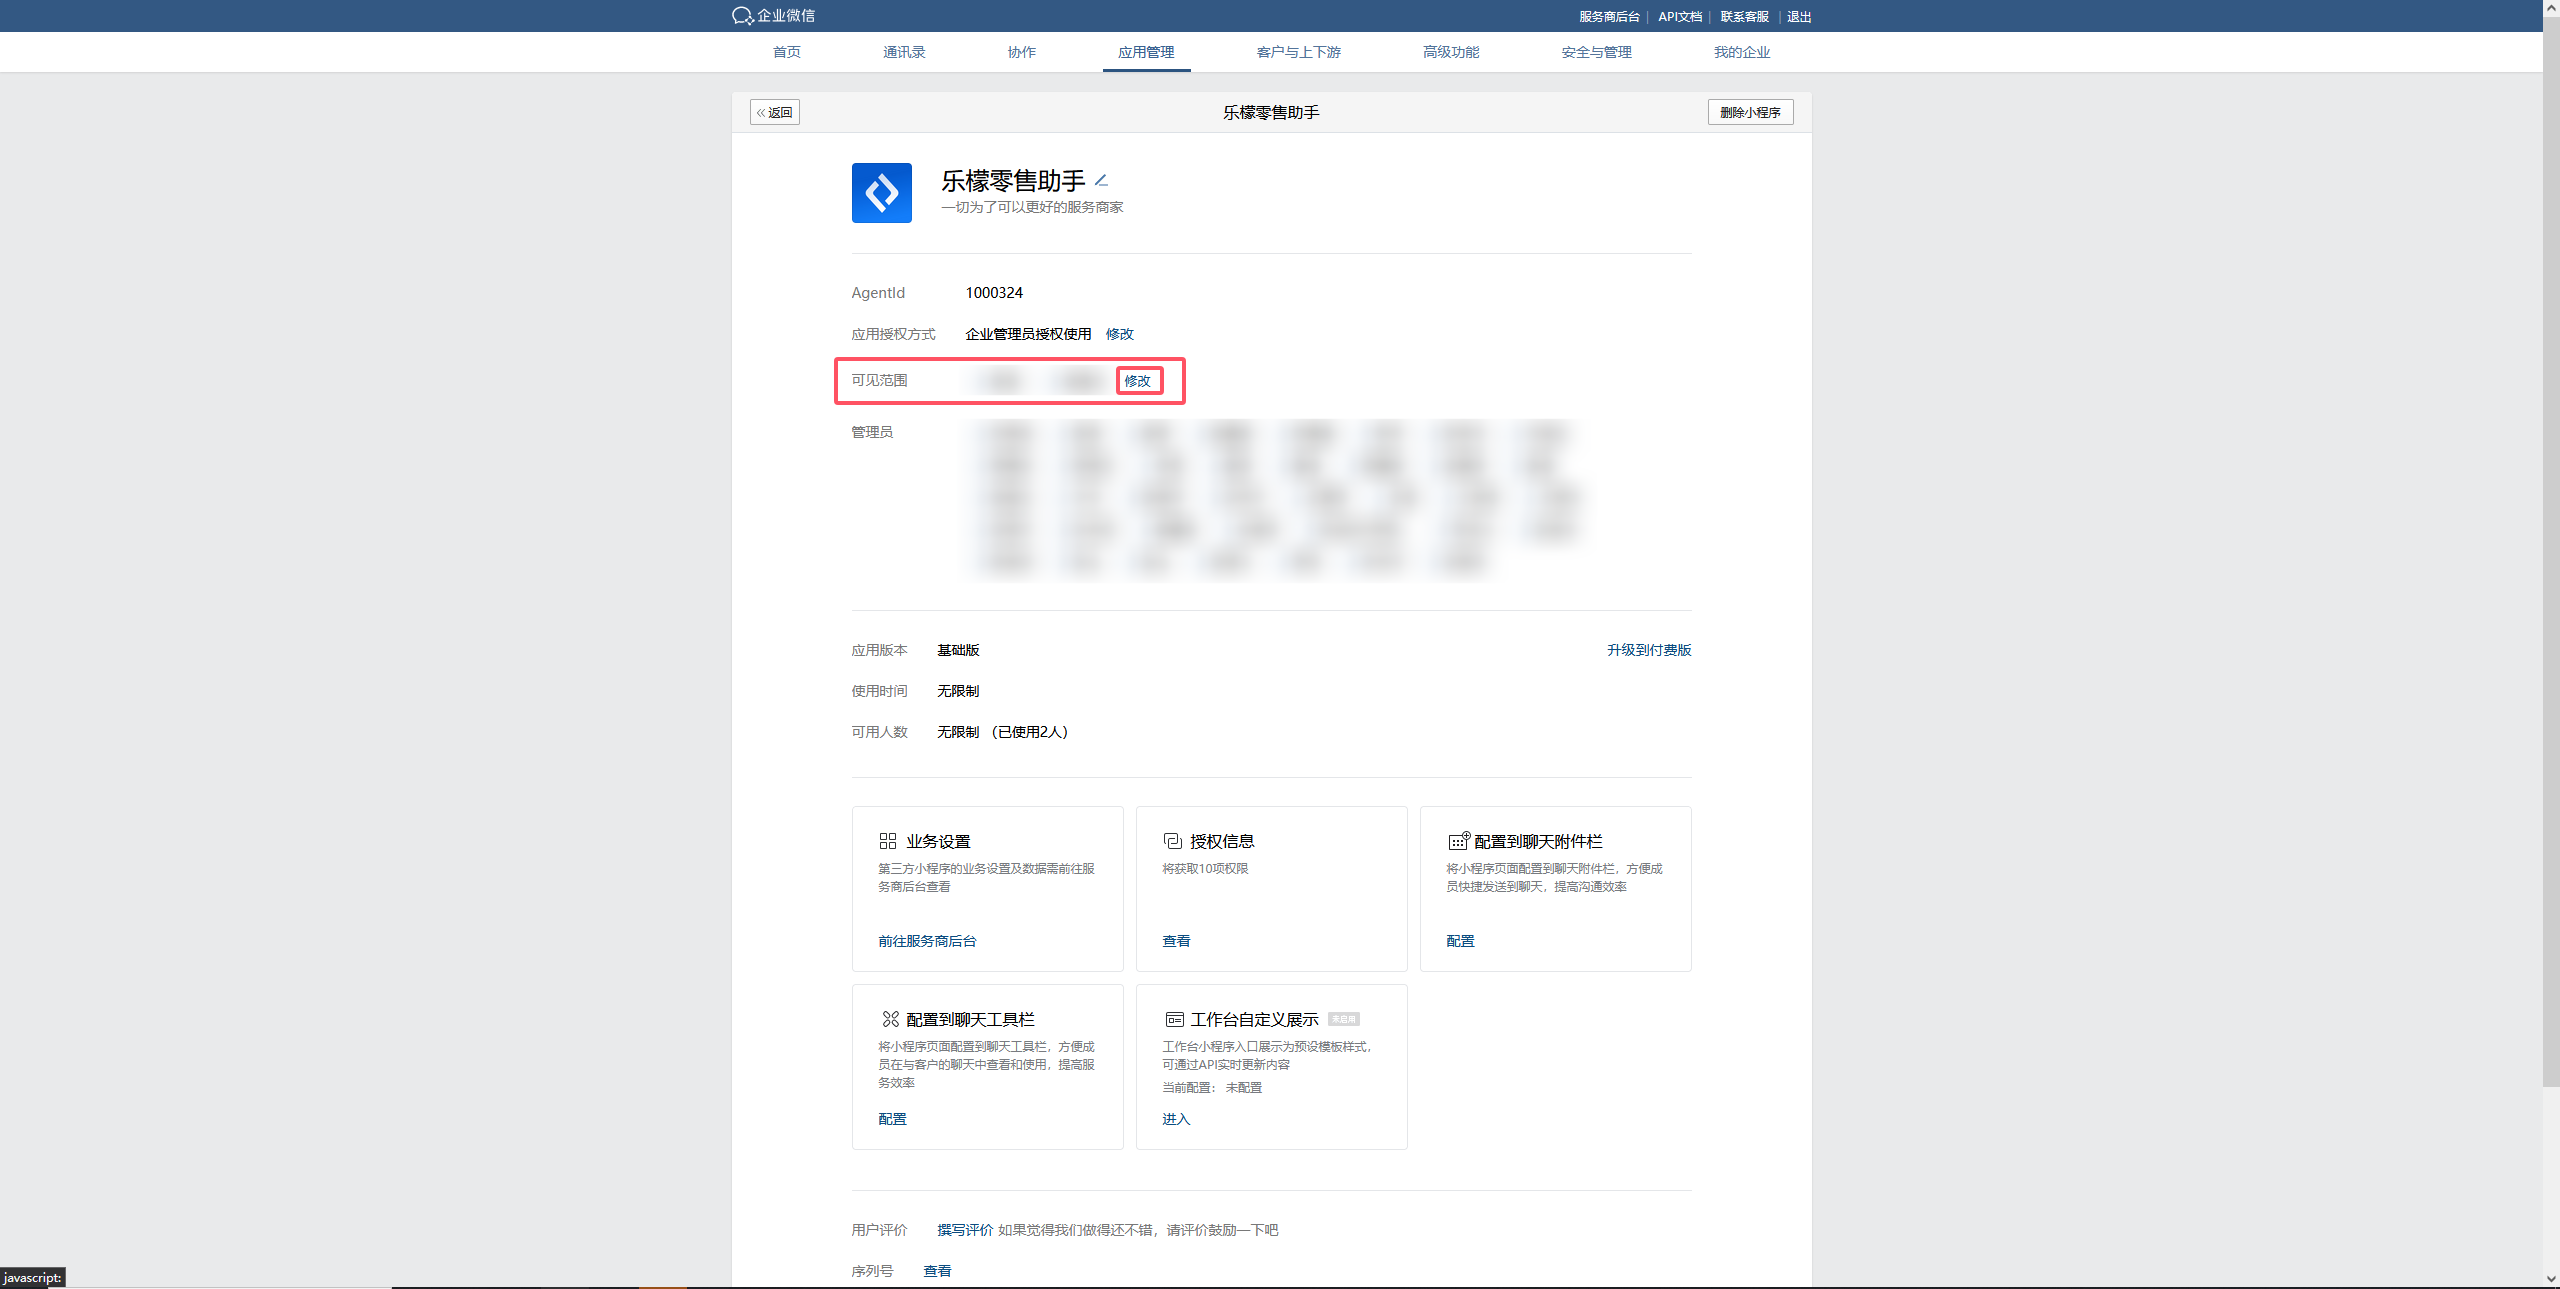Screen dimensions: 2560x1289
Task: Click the tagline 一切为了可以更好的服务商家
Action: pyautogui.click(x=1032, y=207)
